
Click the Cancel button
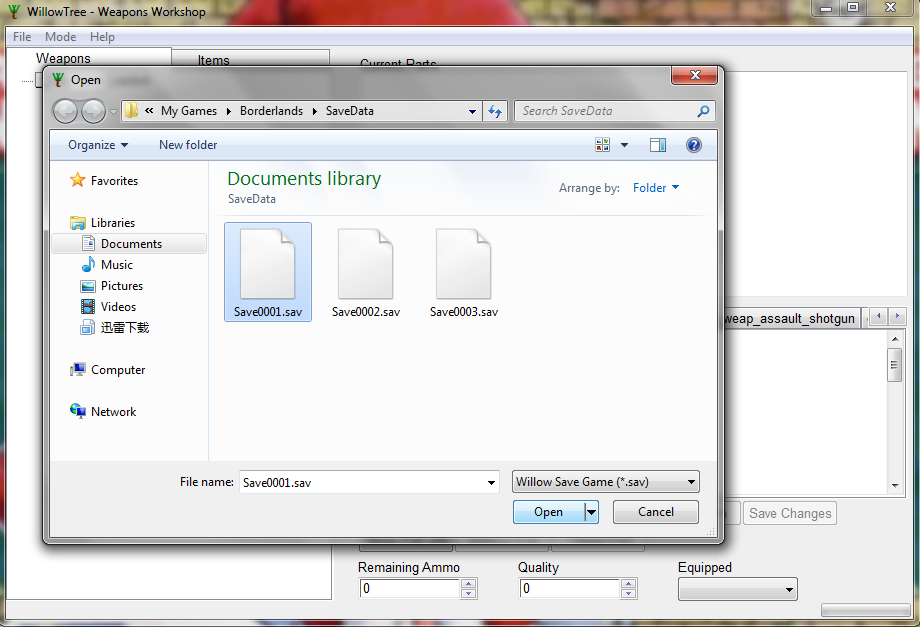655,512
